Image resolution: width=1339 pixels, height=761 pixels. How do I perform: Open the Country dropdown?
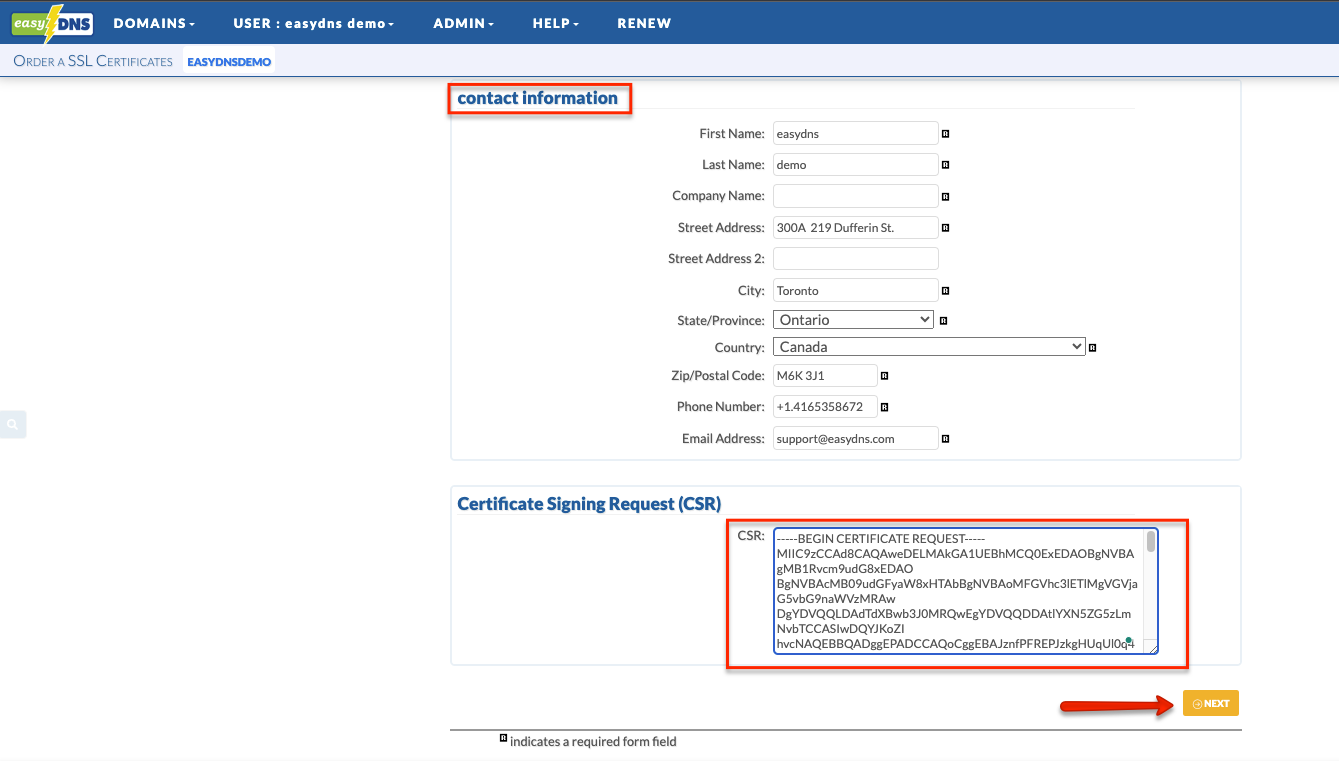pyautogui.click(x=929, y=347)
